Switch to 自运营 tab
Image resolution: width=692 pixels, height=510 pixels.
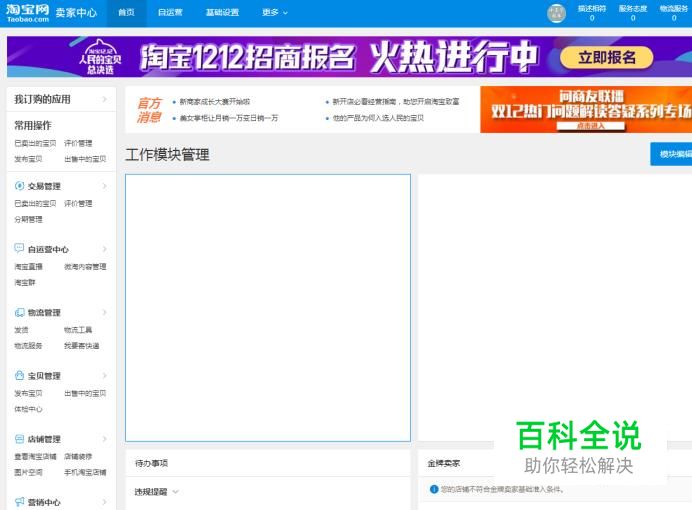170,12
